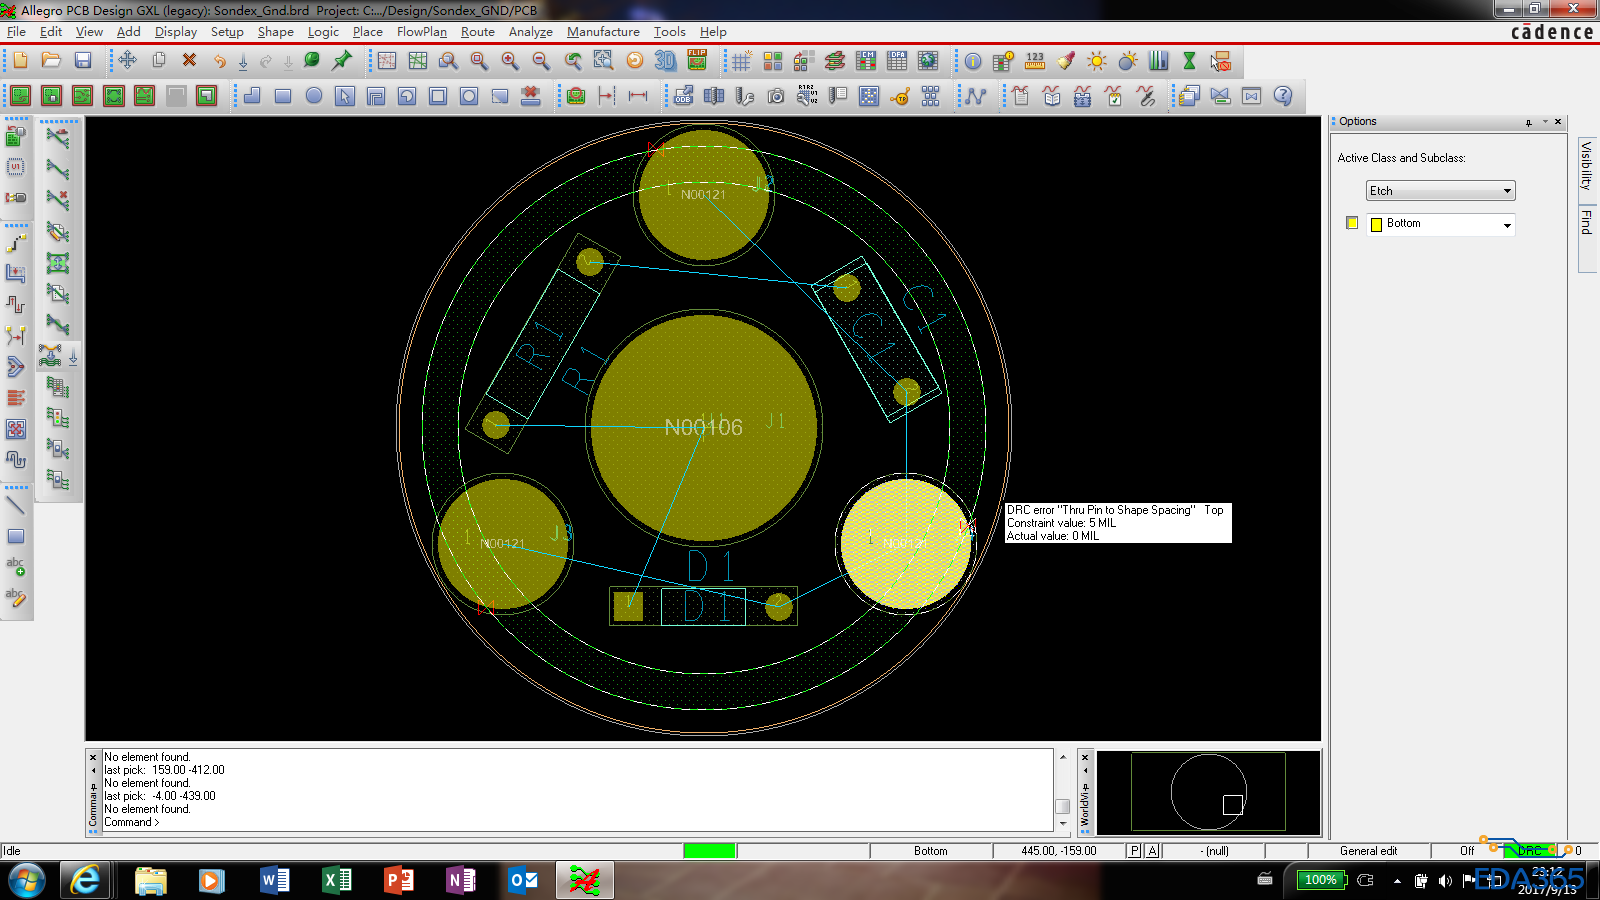Click the General edit mode button
The image size is (1600, 900).
pyautogui.click(x=1368, y=851)
